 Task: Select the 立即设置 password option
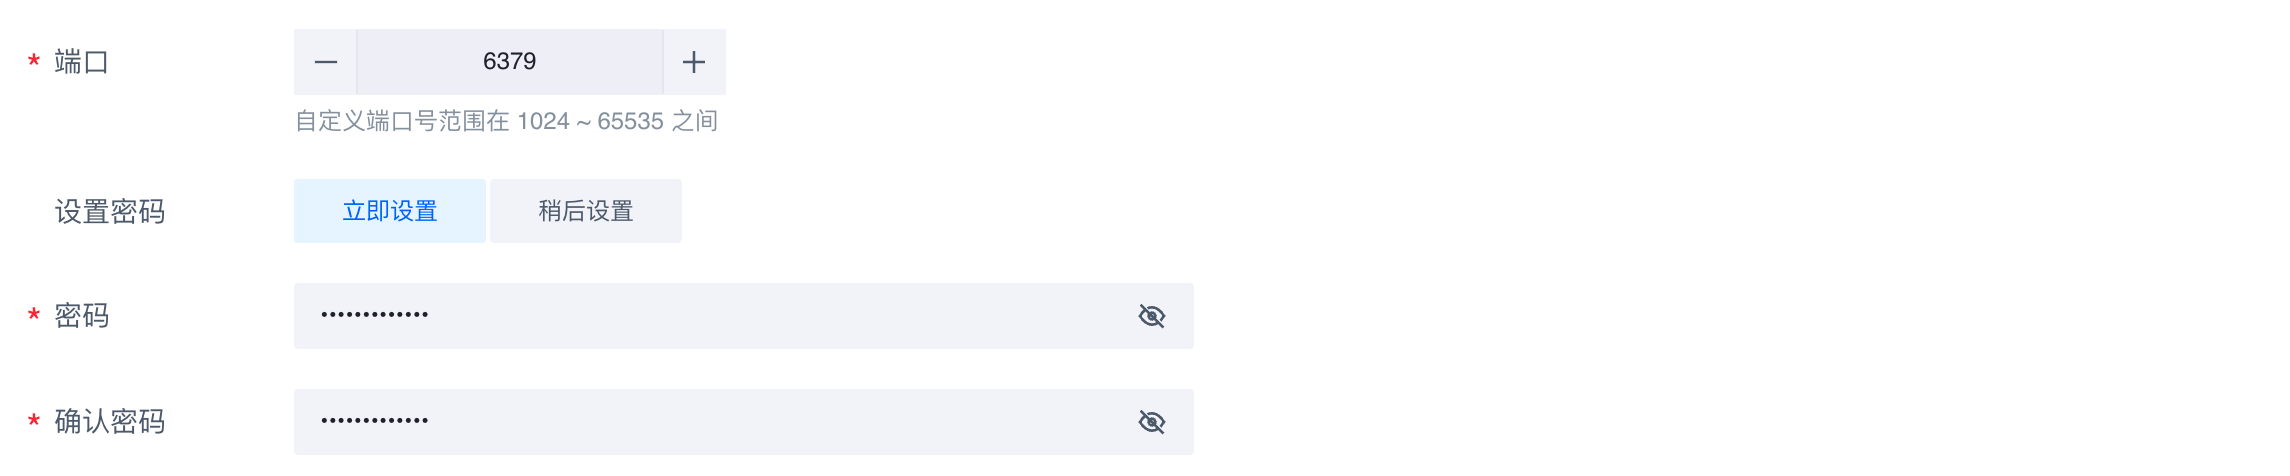tap(390, 211)
